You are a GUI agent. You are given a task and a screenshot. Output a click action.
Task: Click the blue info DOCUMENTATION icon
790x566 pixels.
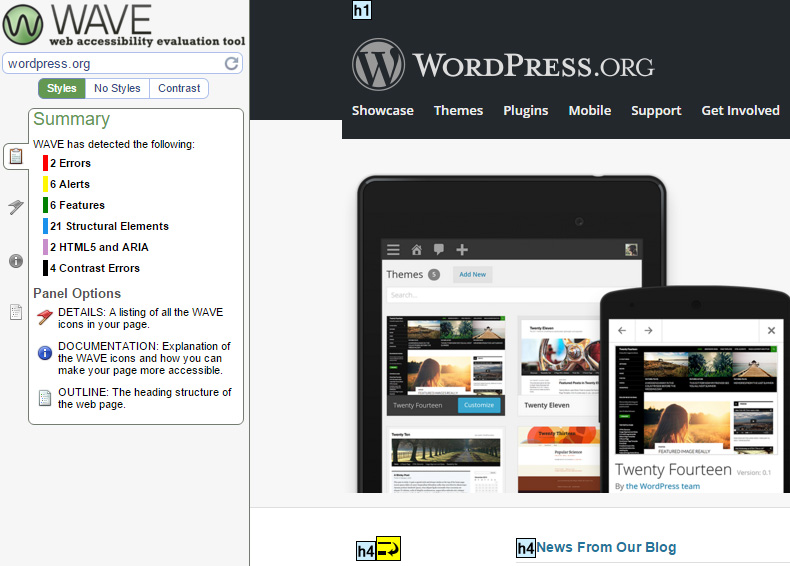click(45, 353)
